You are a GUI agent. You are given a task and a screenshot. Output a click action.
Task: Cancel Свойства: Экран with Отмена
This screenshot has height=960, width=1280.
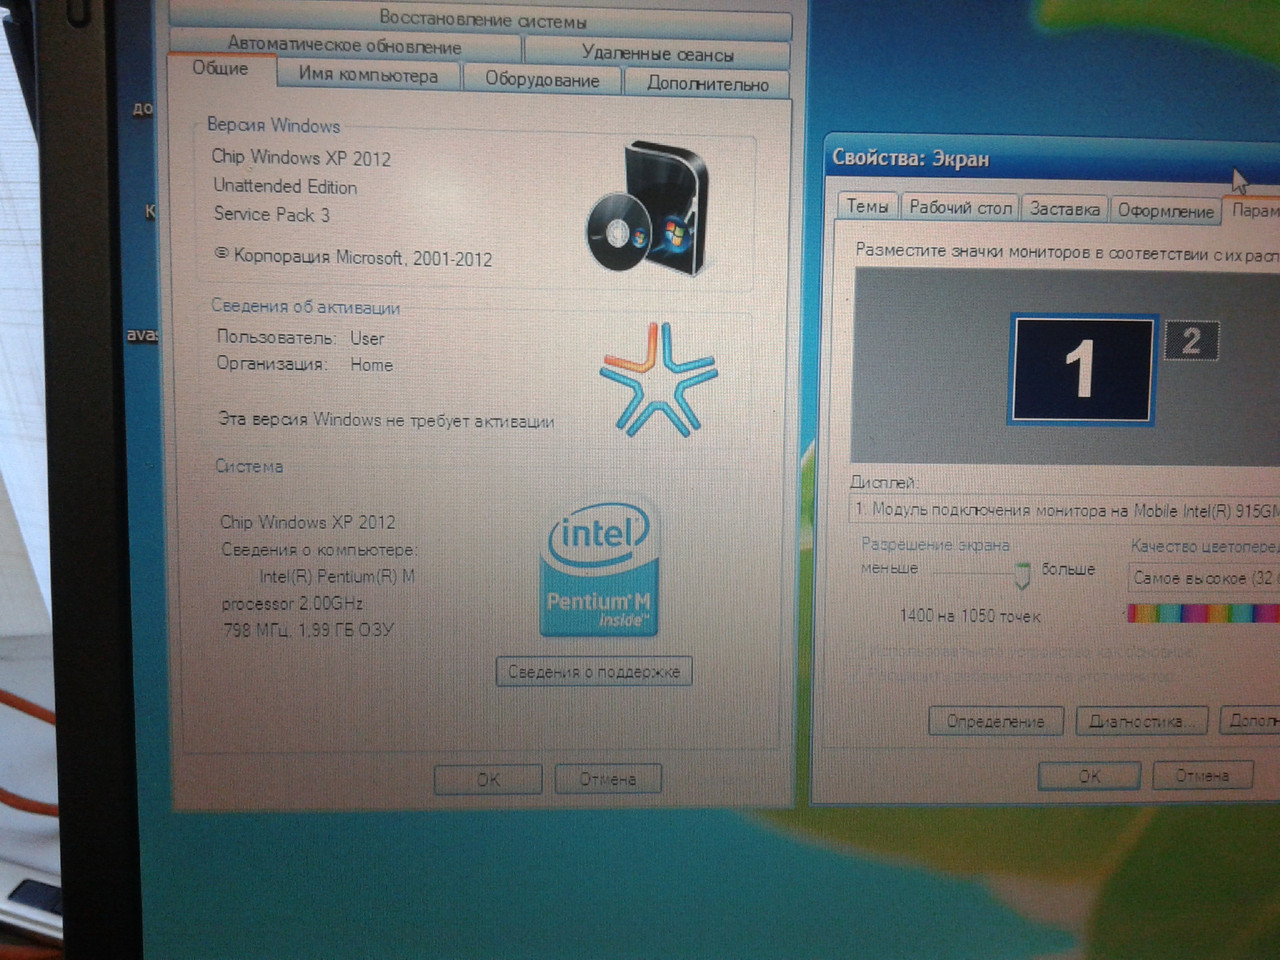click(x=1202, y=775)
